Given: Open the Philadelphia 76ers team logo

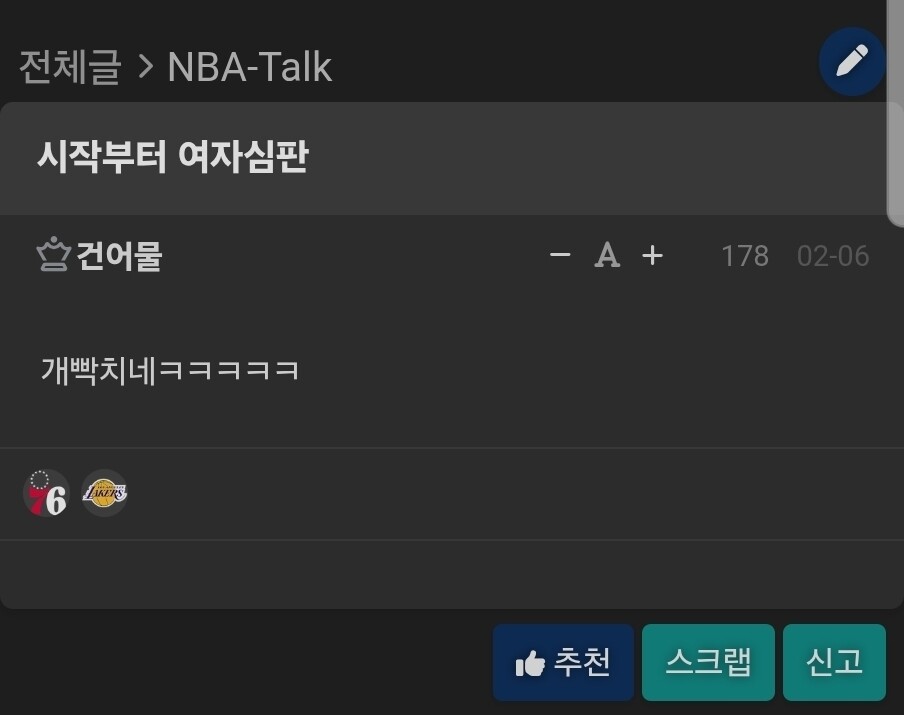Looking at the screenshot, I should coord(46,493).
